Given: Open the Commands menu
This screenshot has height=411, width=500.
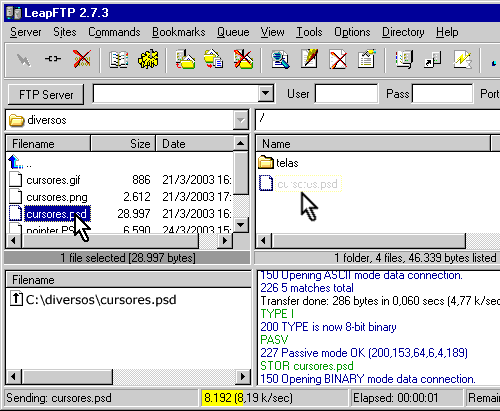Looking at the screenshot, I should tap(114, 32).
